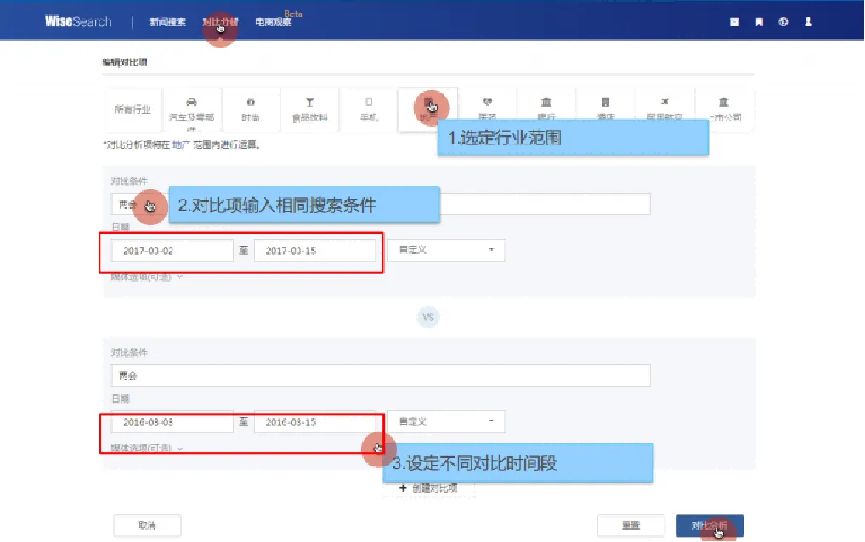Click the blue 对比分析 button

(x=709, y=525)
